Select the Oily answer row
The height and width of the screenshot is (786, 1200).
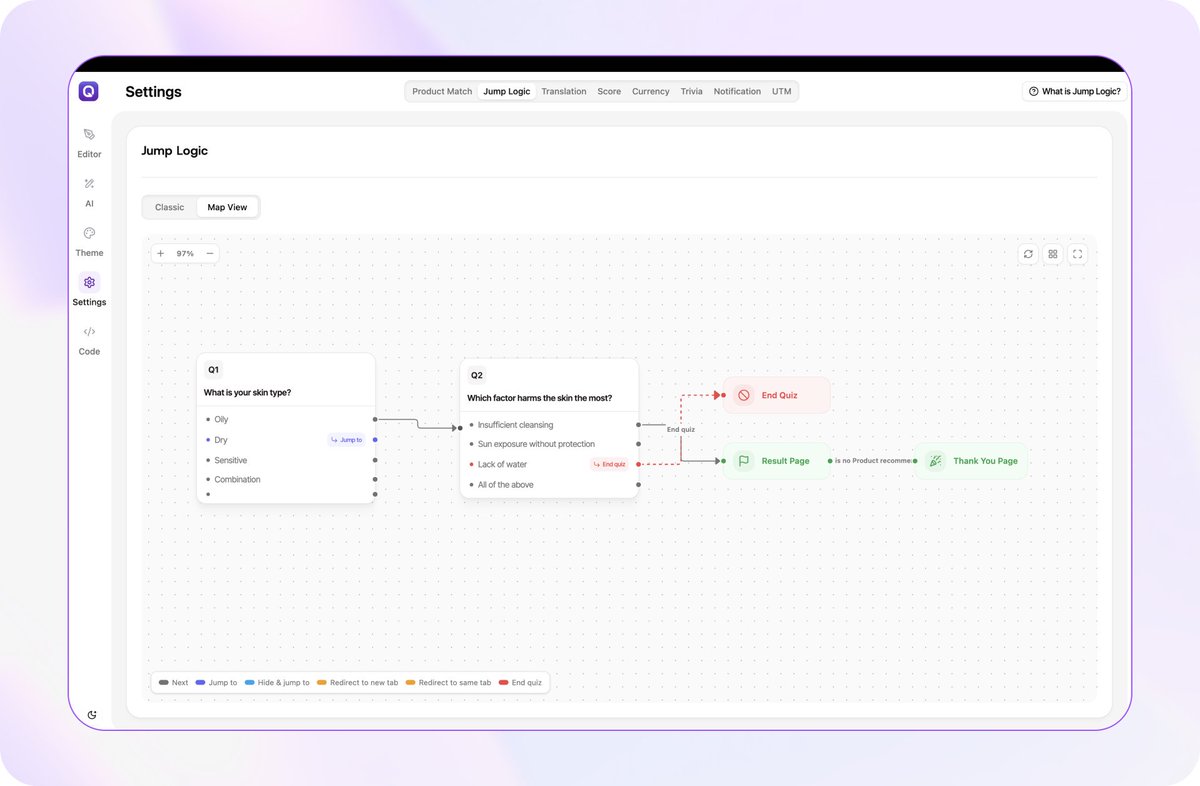pos(286,420)
